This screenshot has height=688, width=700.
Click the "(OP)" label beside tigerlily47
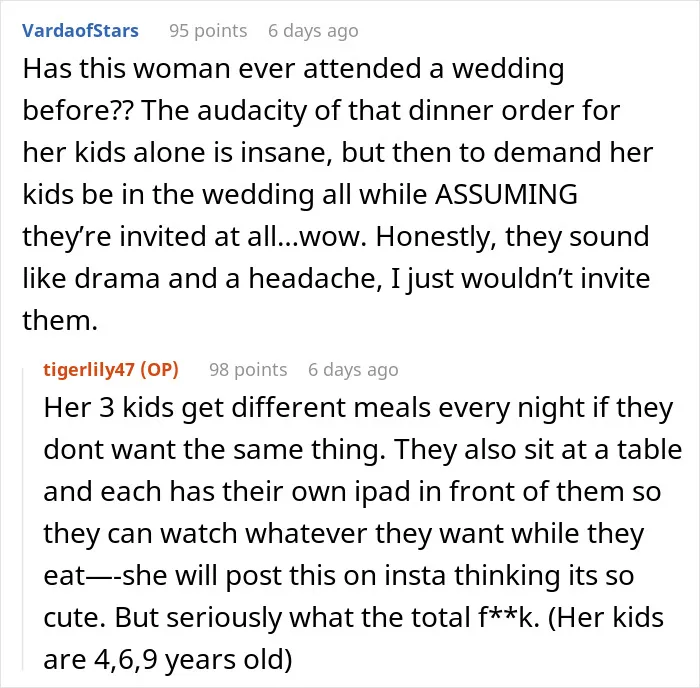159,370
